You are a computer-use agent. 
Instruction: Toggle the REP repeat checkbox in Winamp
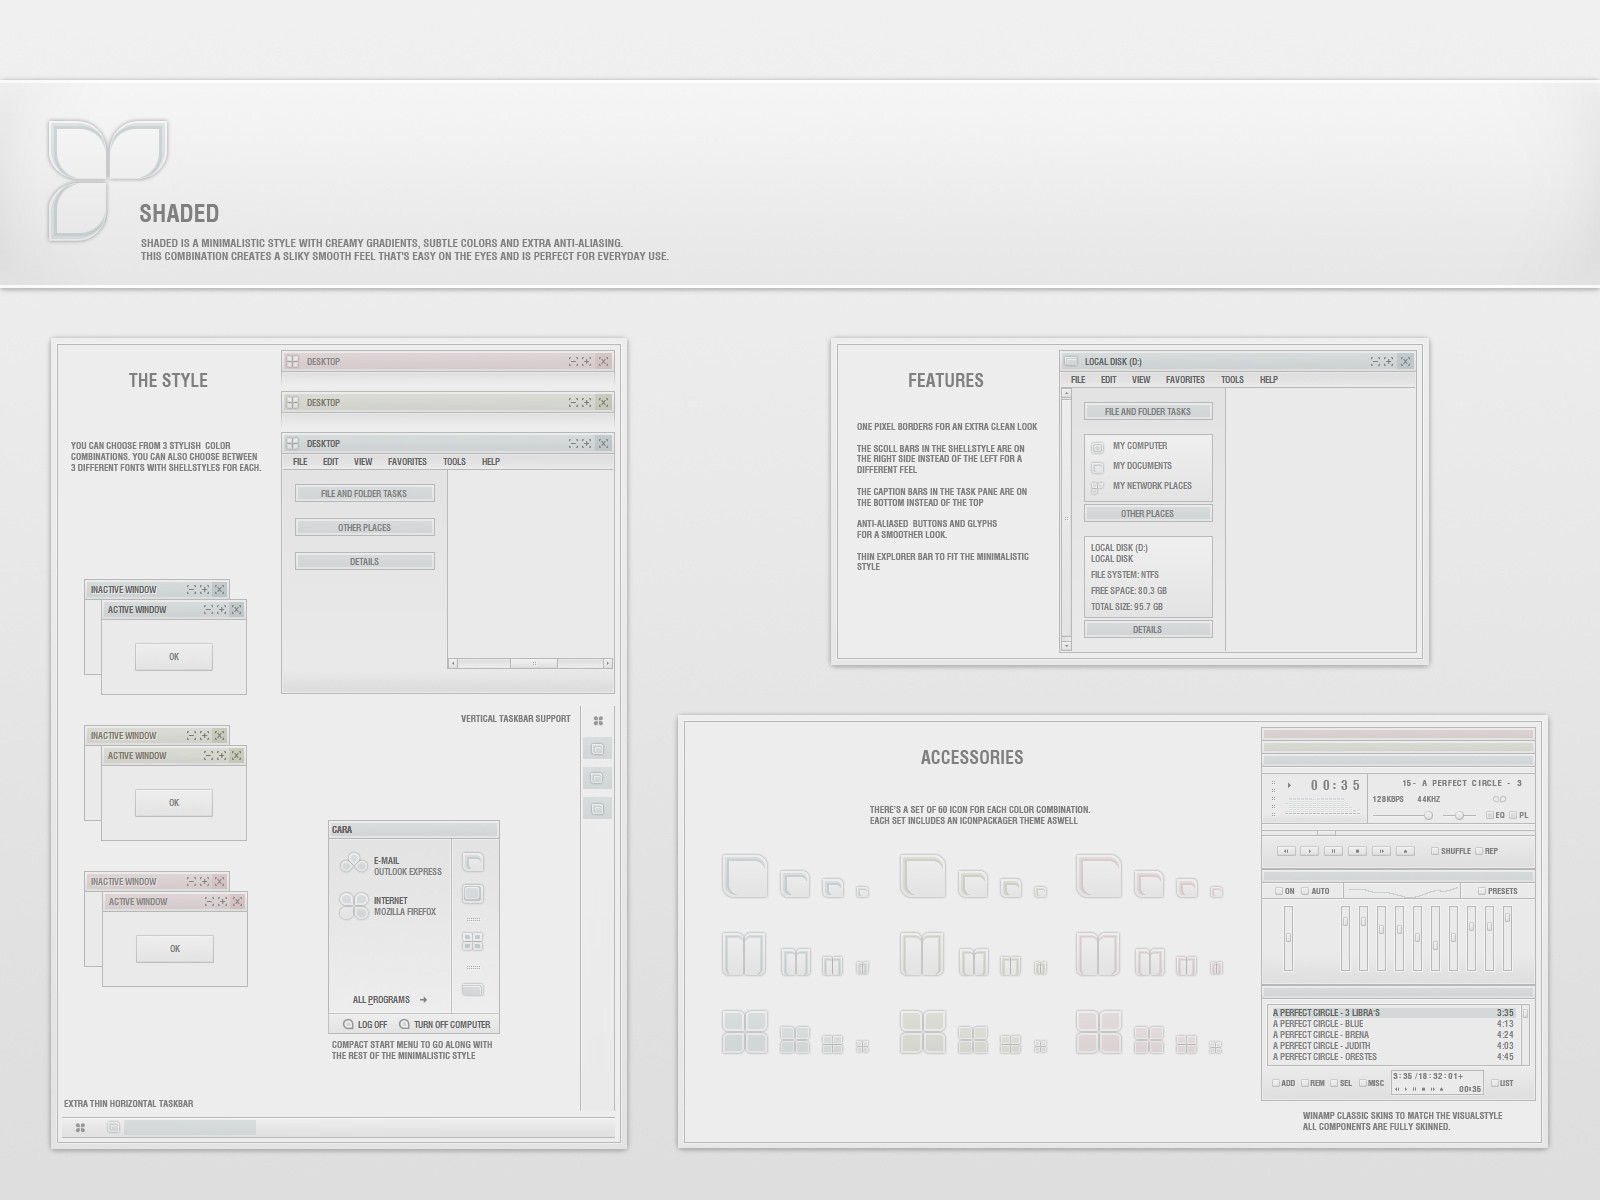point(1479,851)
